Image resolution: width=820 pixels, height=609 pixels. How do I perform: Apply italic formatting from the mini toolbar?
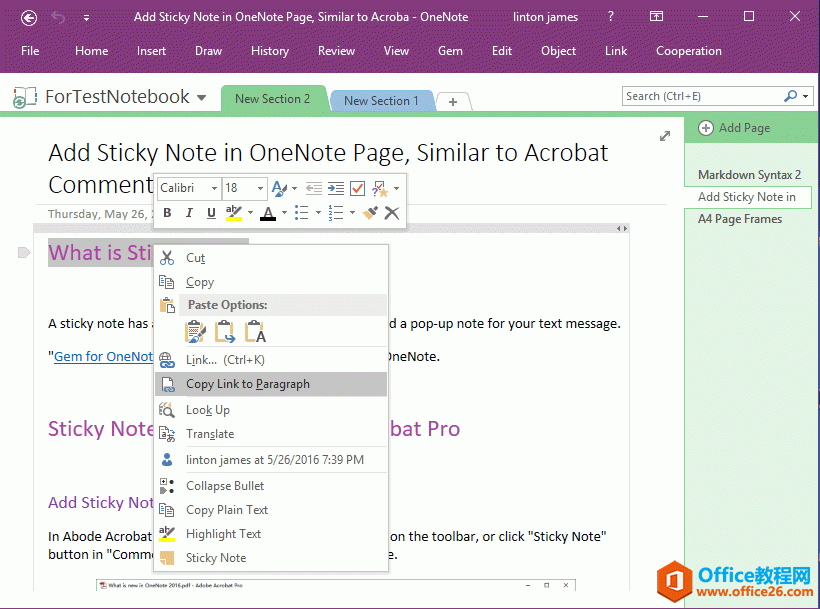click(x=189, y=212)
